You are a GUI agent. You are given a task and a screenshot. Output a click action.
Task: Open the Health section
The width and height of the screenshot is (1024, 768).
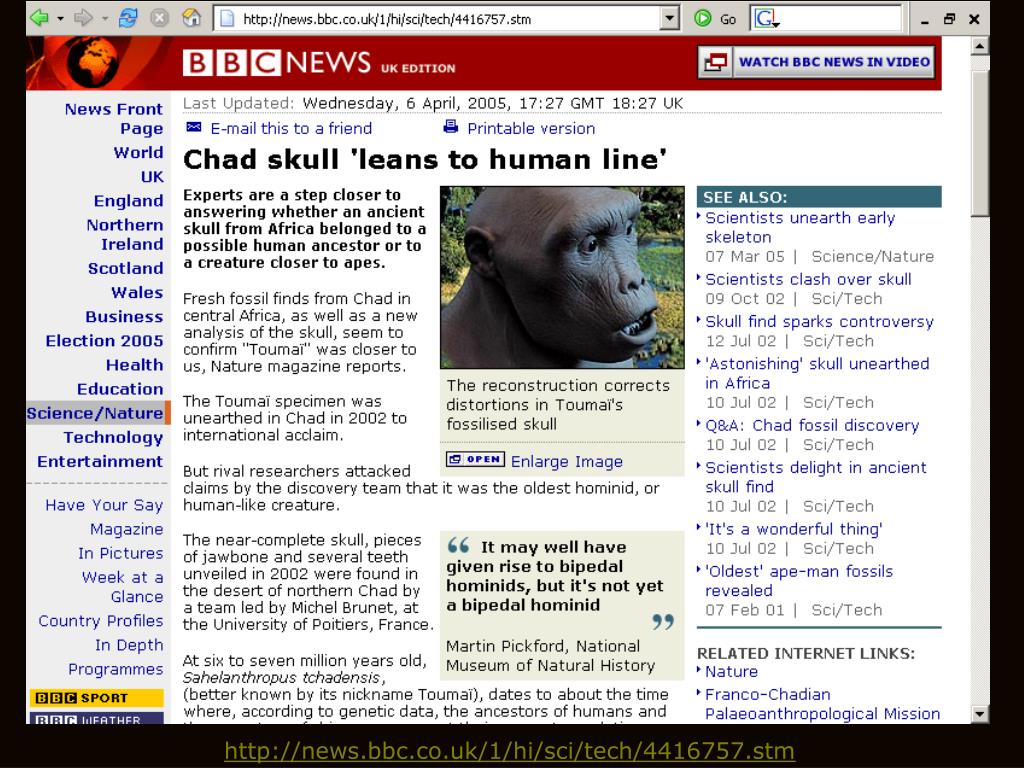pyautogui.click(x=135, y=365)
